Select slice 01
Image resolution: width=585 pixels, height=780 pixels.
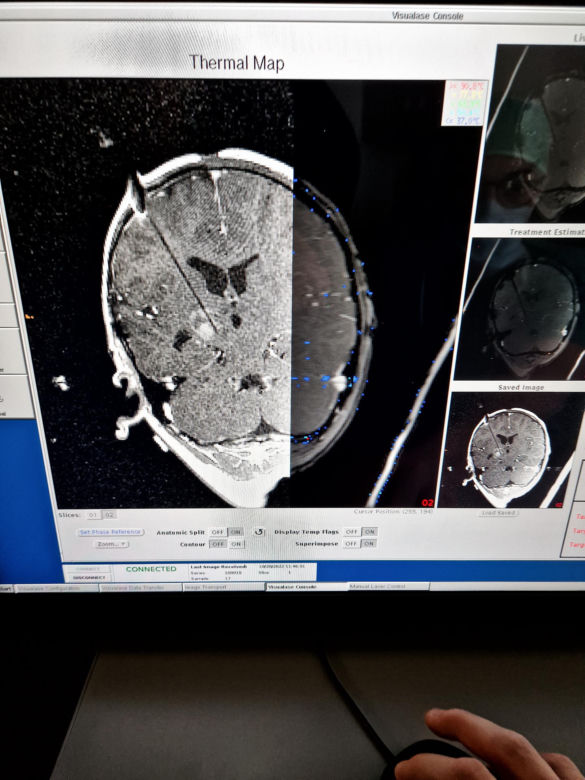click(93, 515)
